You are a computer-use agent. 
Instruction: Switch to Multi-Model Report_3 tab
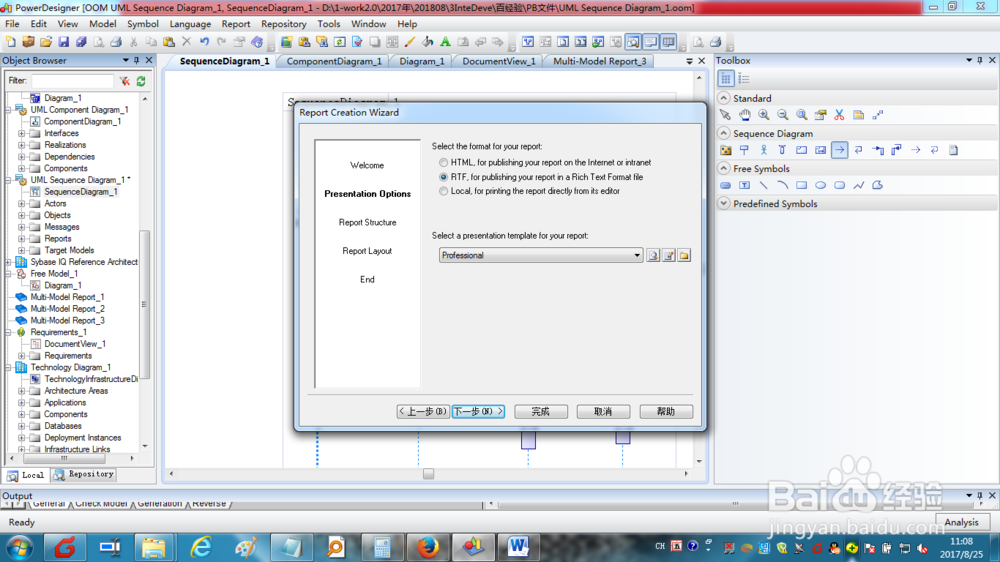pyautogui.click(x=599, y=61)
